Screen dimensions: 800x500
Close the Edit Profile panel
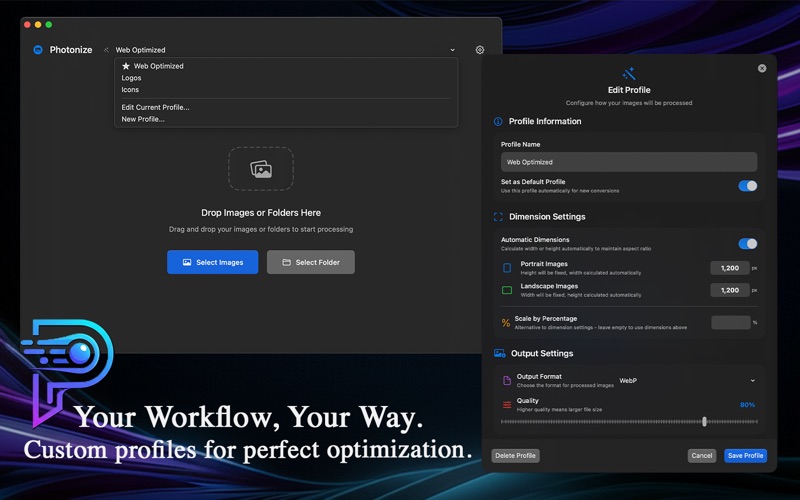pyautogui.click(x=762, y=68)
